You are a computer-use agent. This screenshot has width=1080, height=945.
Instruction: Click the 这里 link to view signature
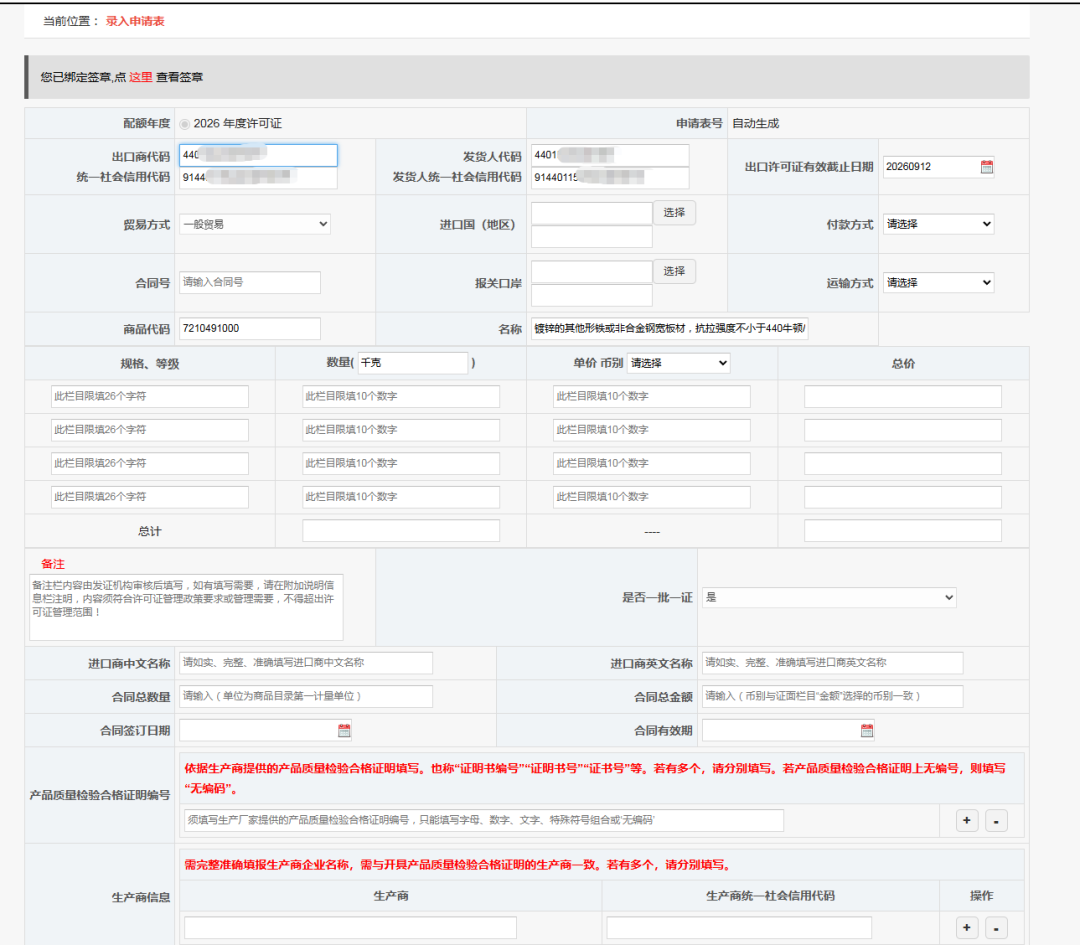[x=140, y=77]
